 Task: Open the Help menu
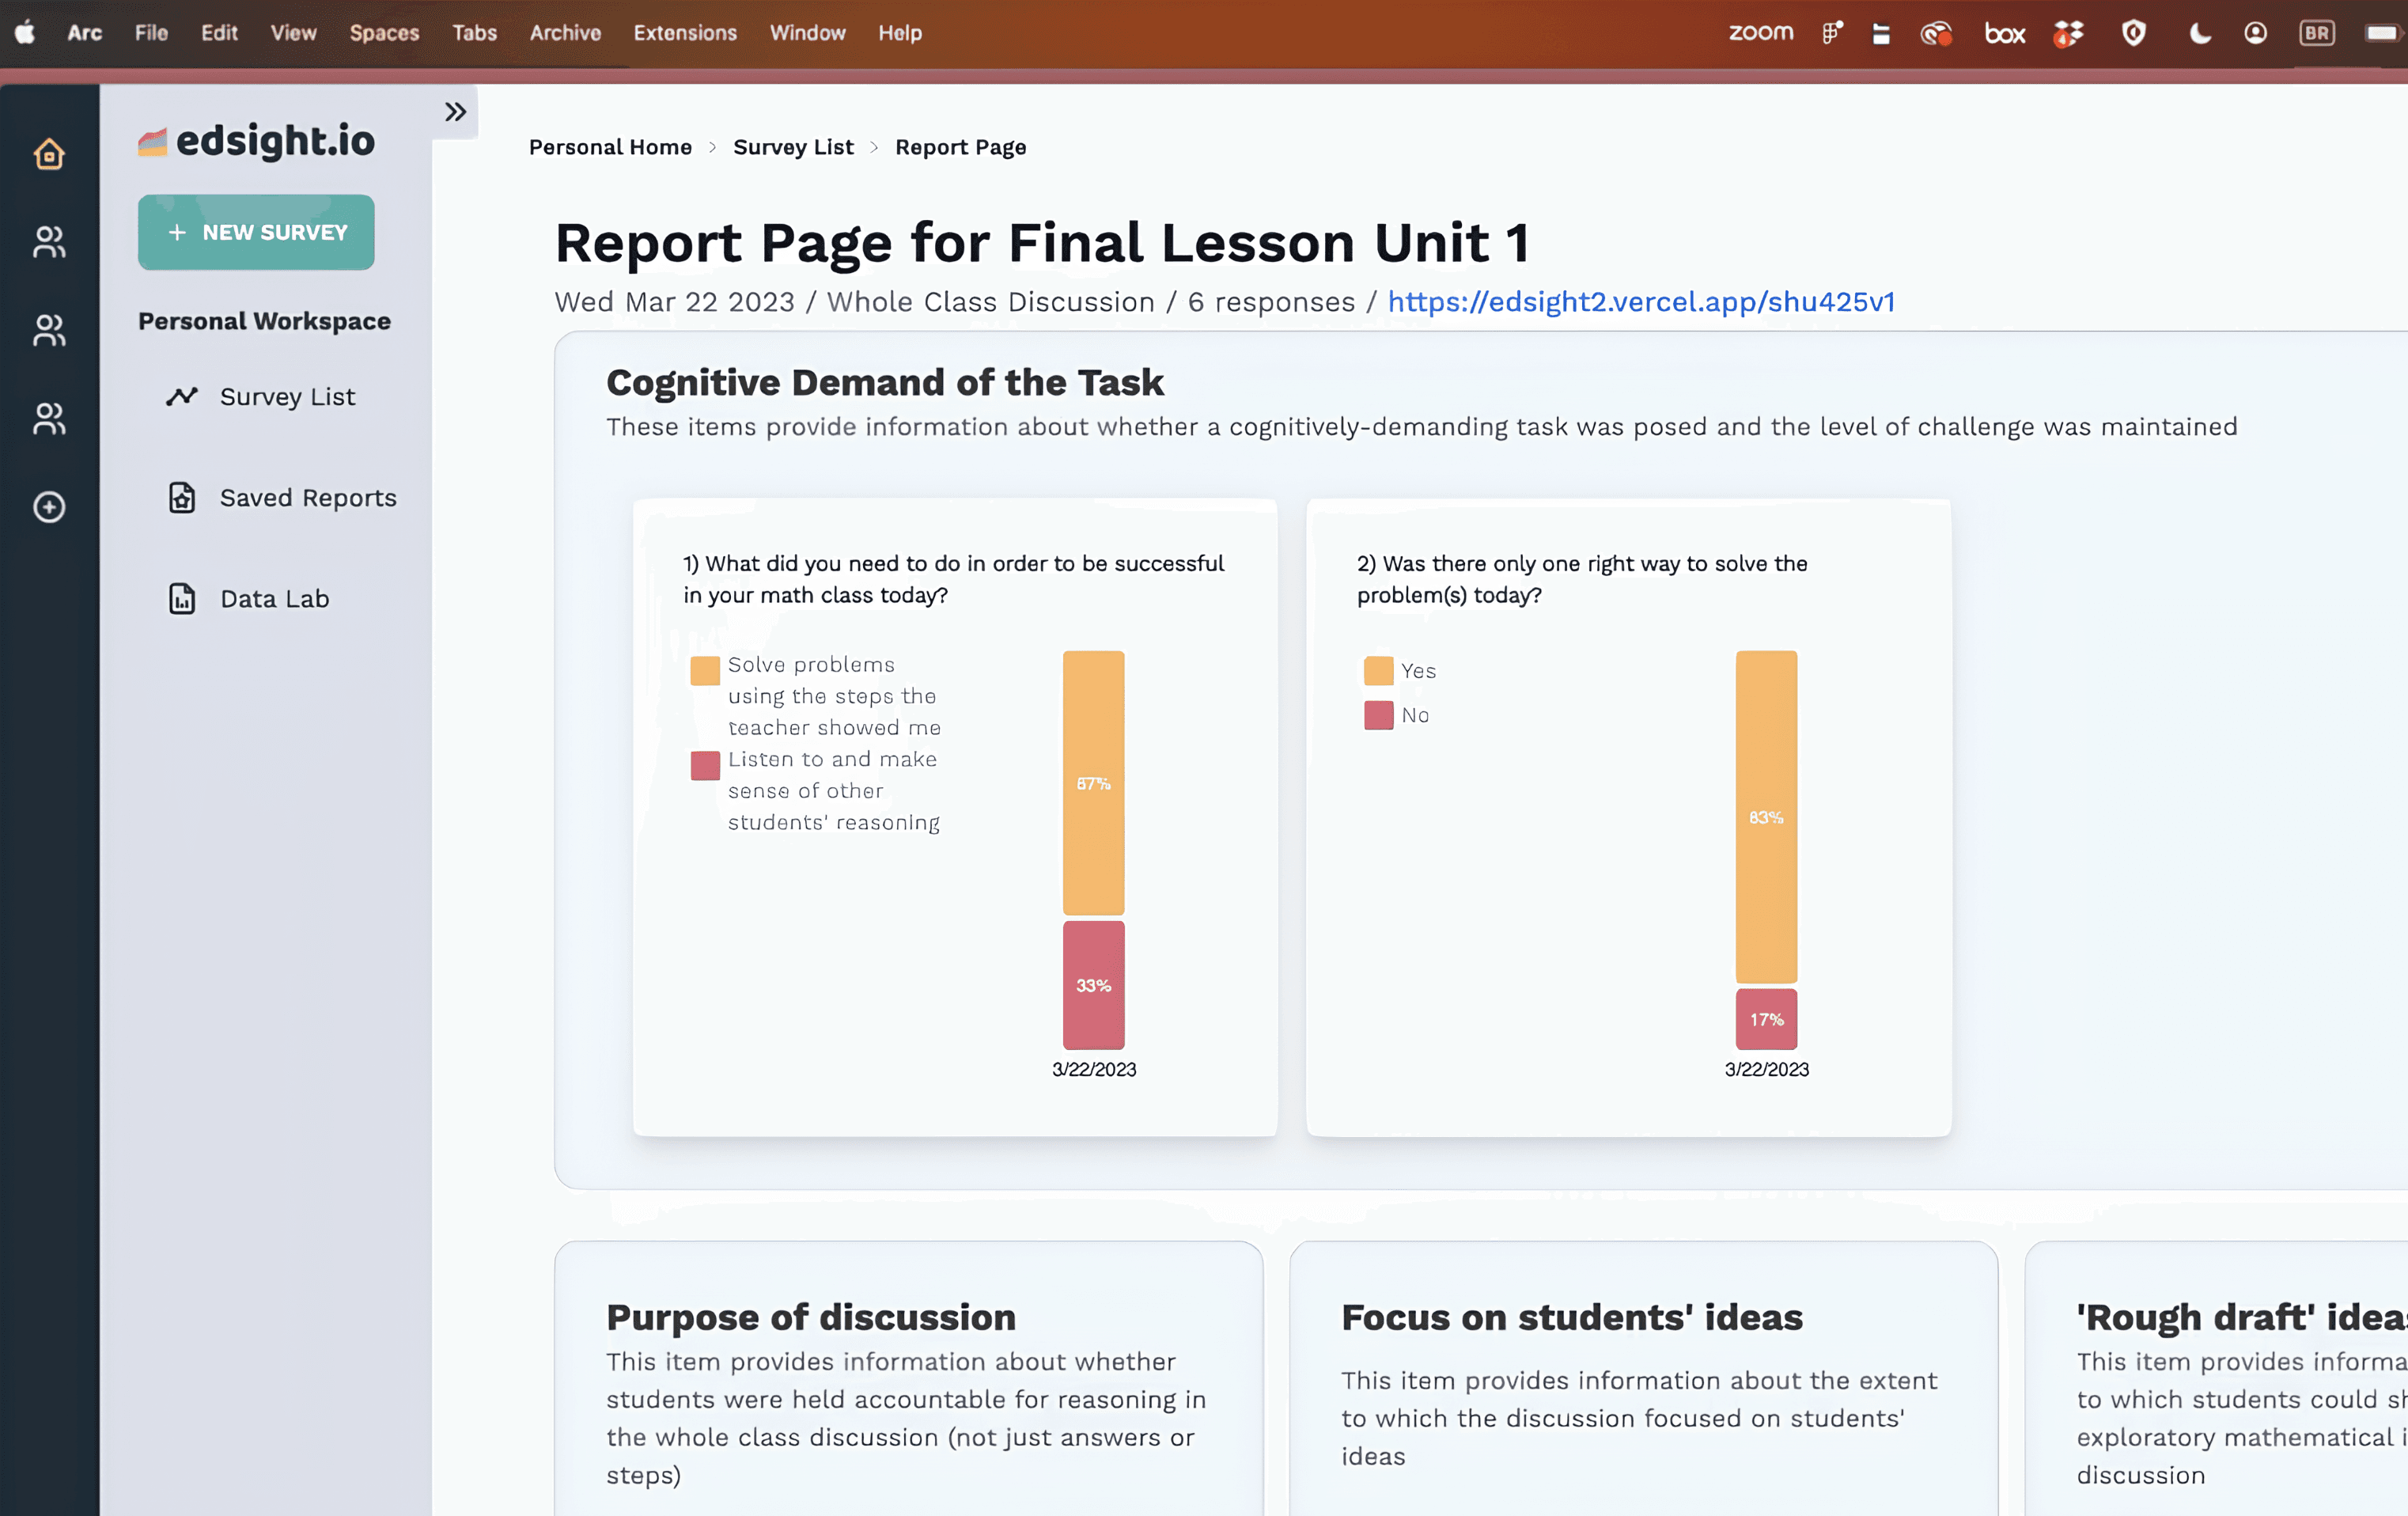click(x=900, y=33)
